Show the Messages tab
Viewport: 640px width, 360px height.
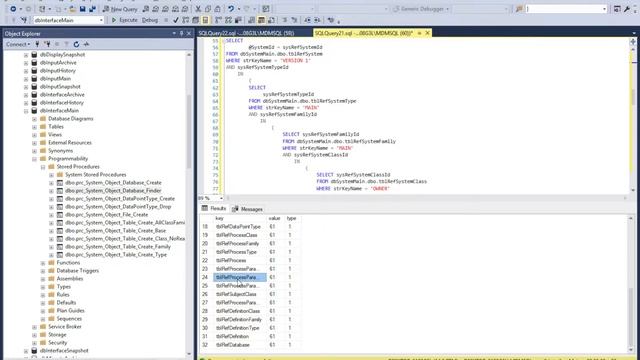pyautogui.click(x=247, y=209)
